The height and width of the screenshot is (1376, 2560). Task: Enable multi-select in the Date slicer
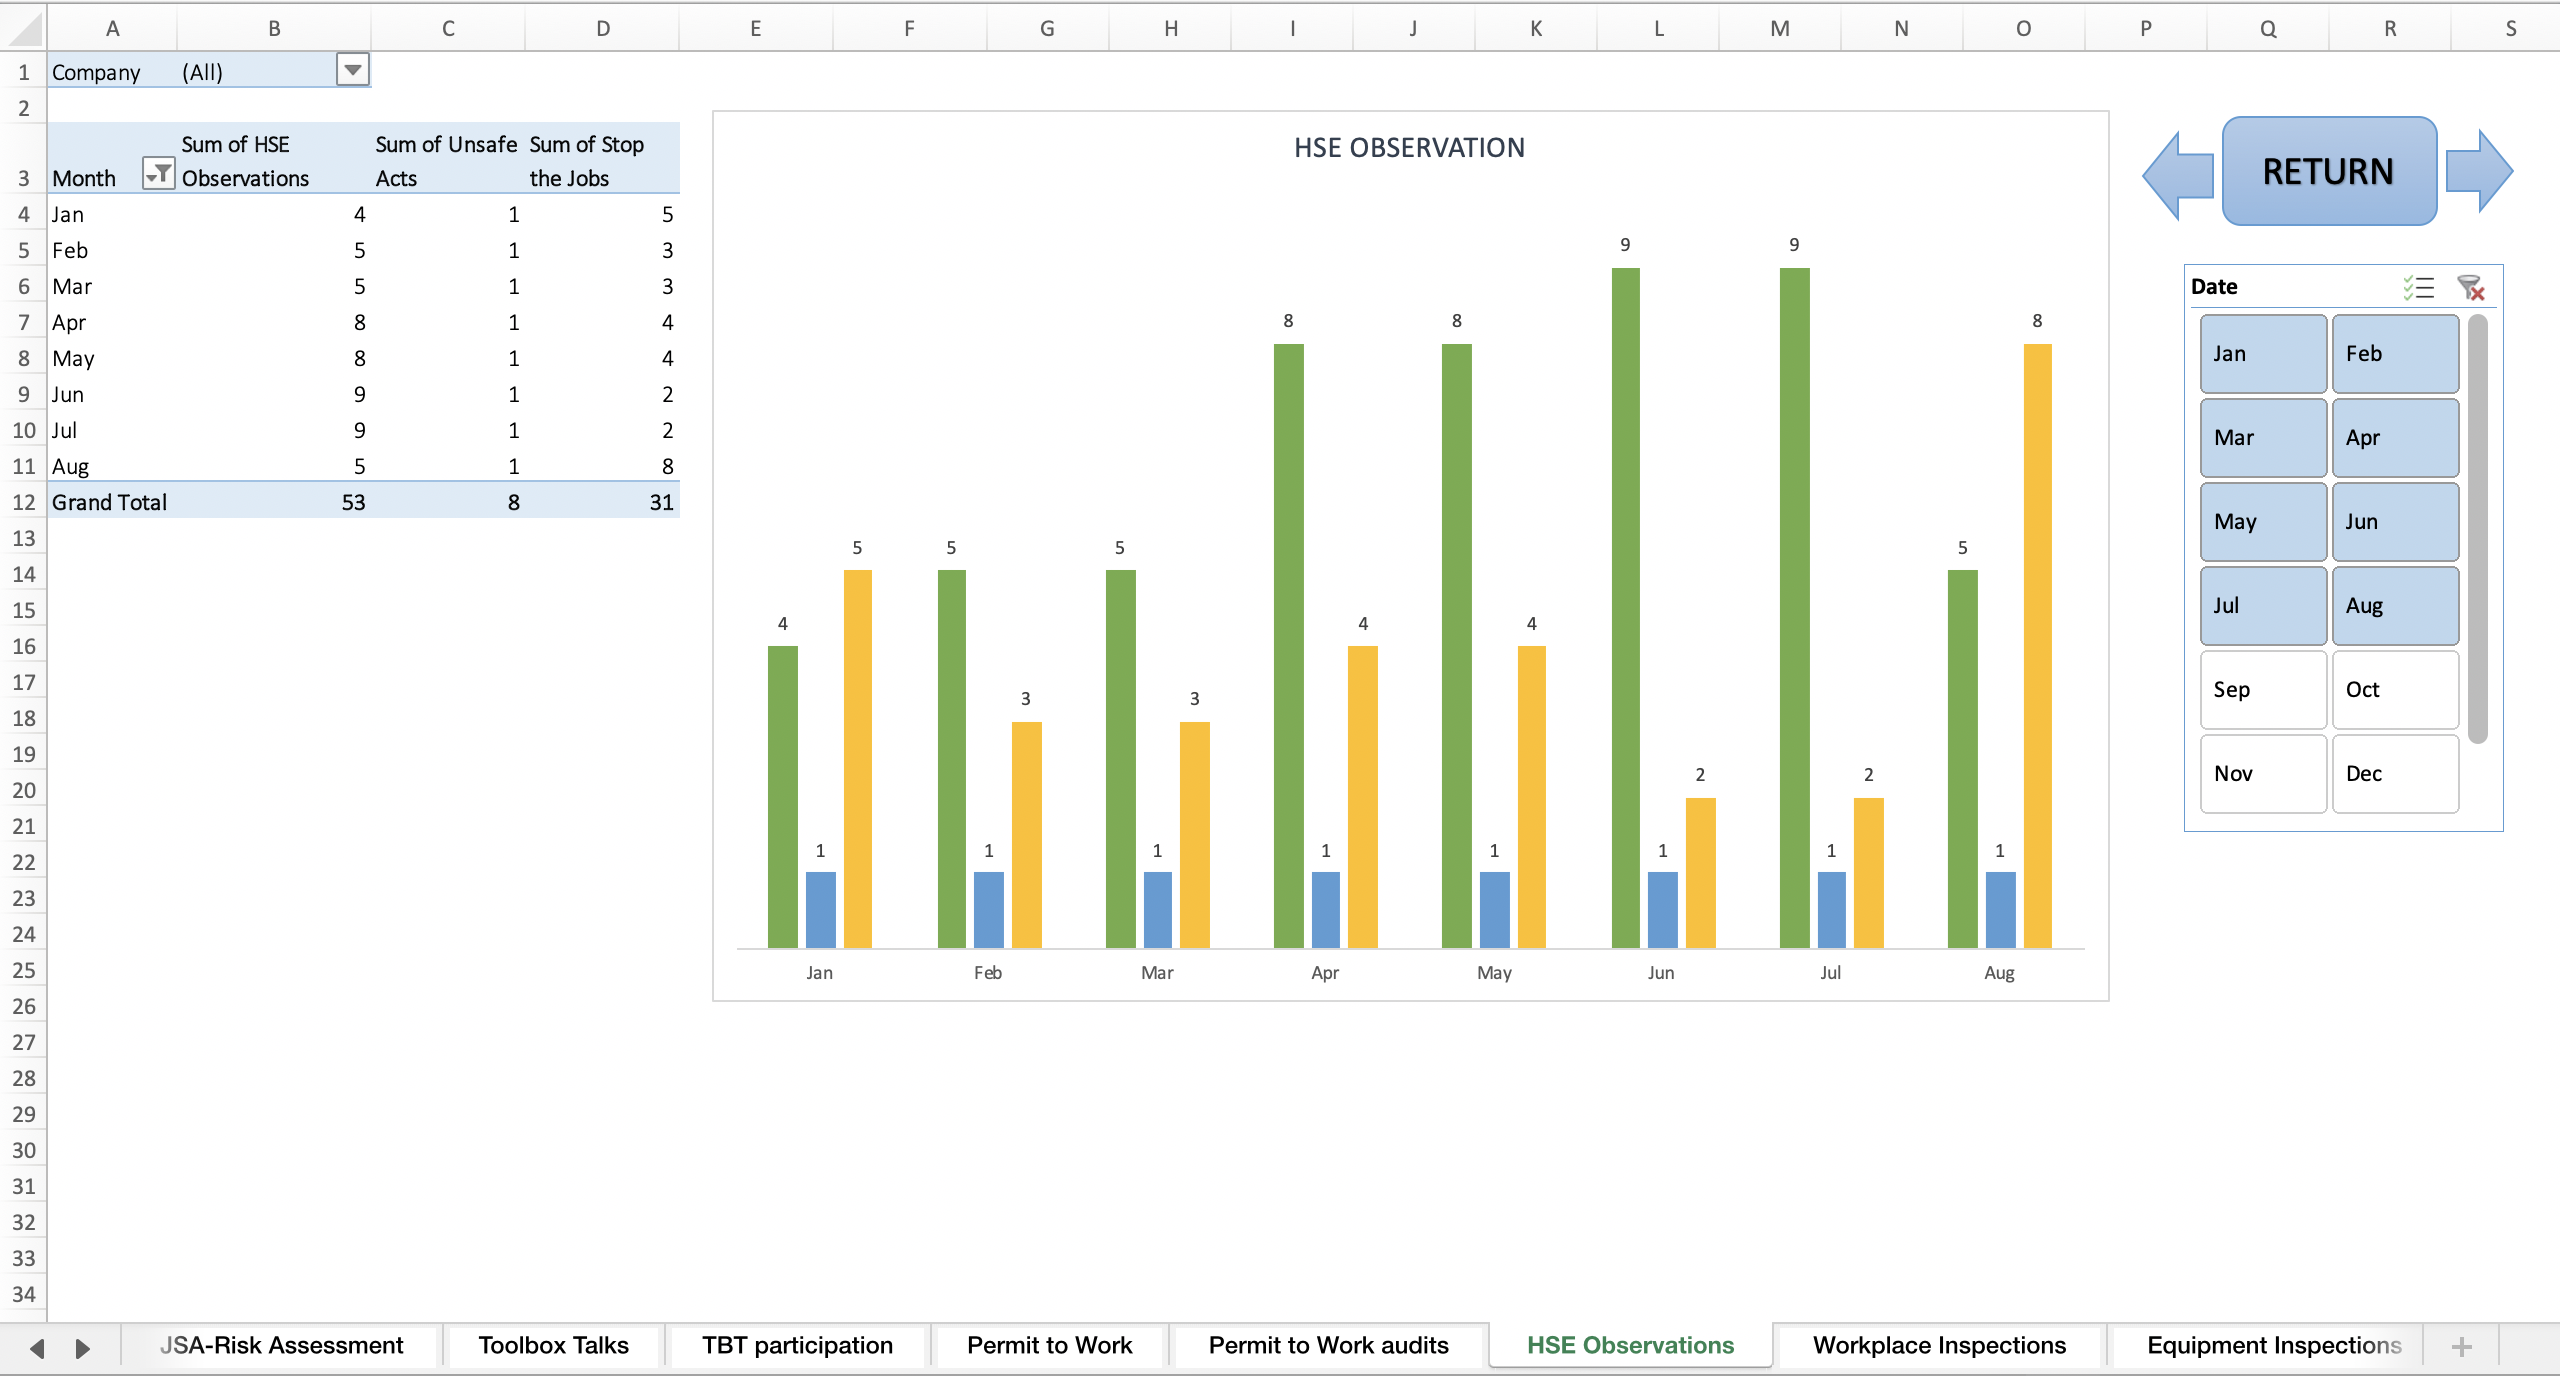click(2419, 288)
